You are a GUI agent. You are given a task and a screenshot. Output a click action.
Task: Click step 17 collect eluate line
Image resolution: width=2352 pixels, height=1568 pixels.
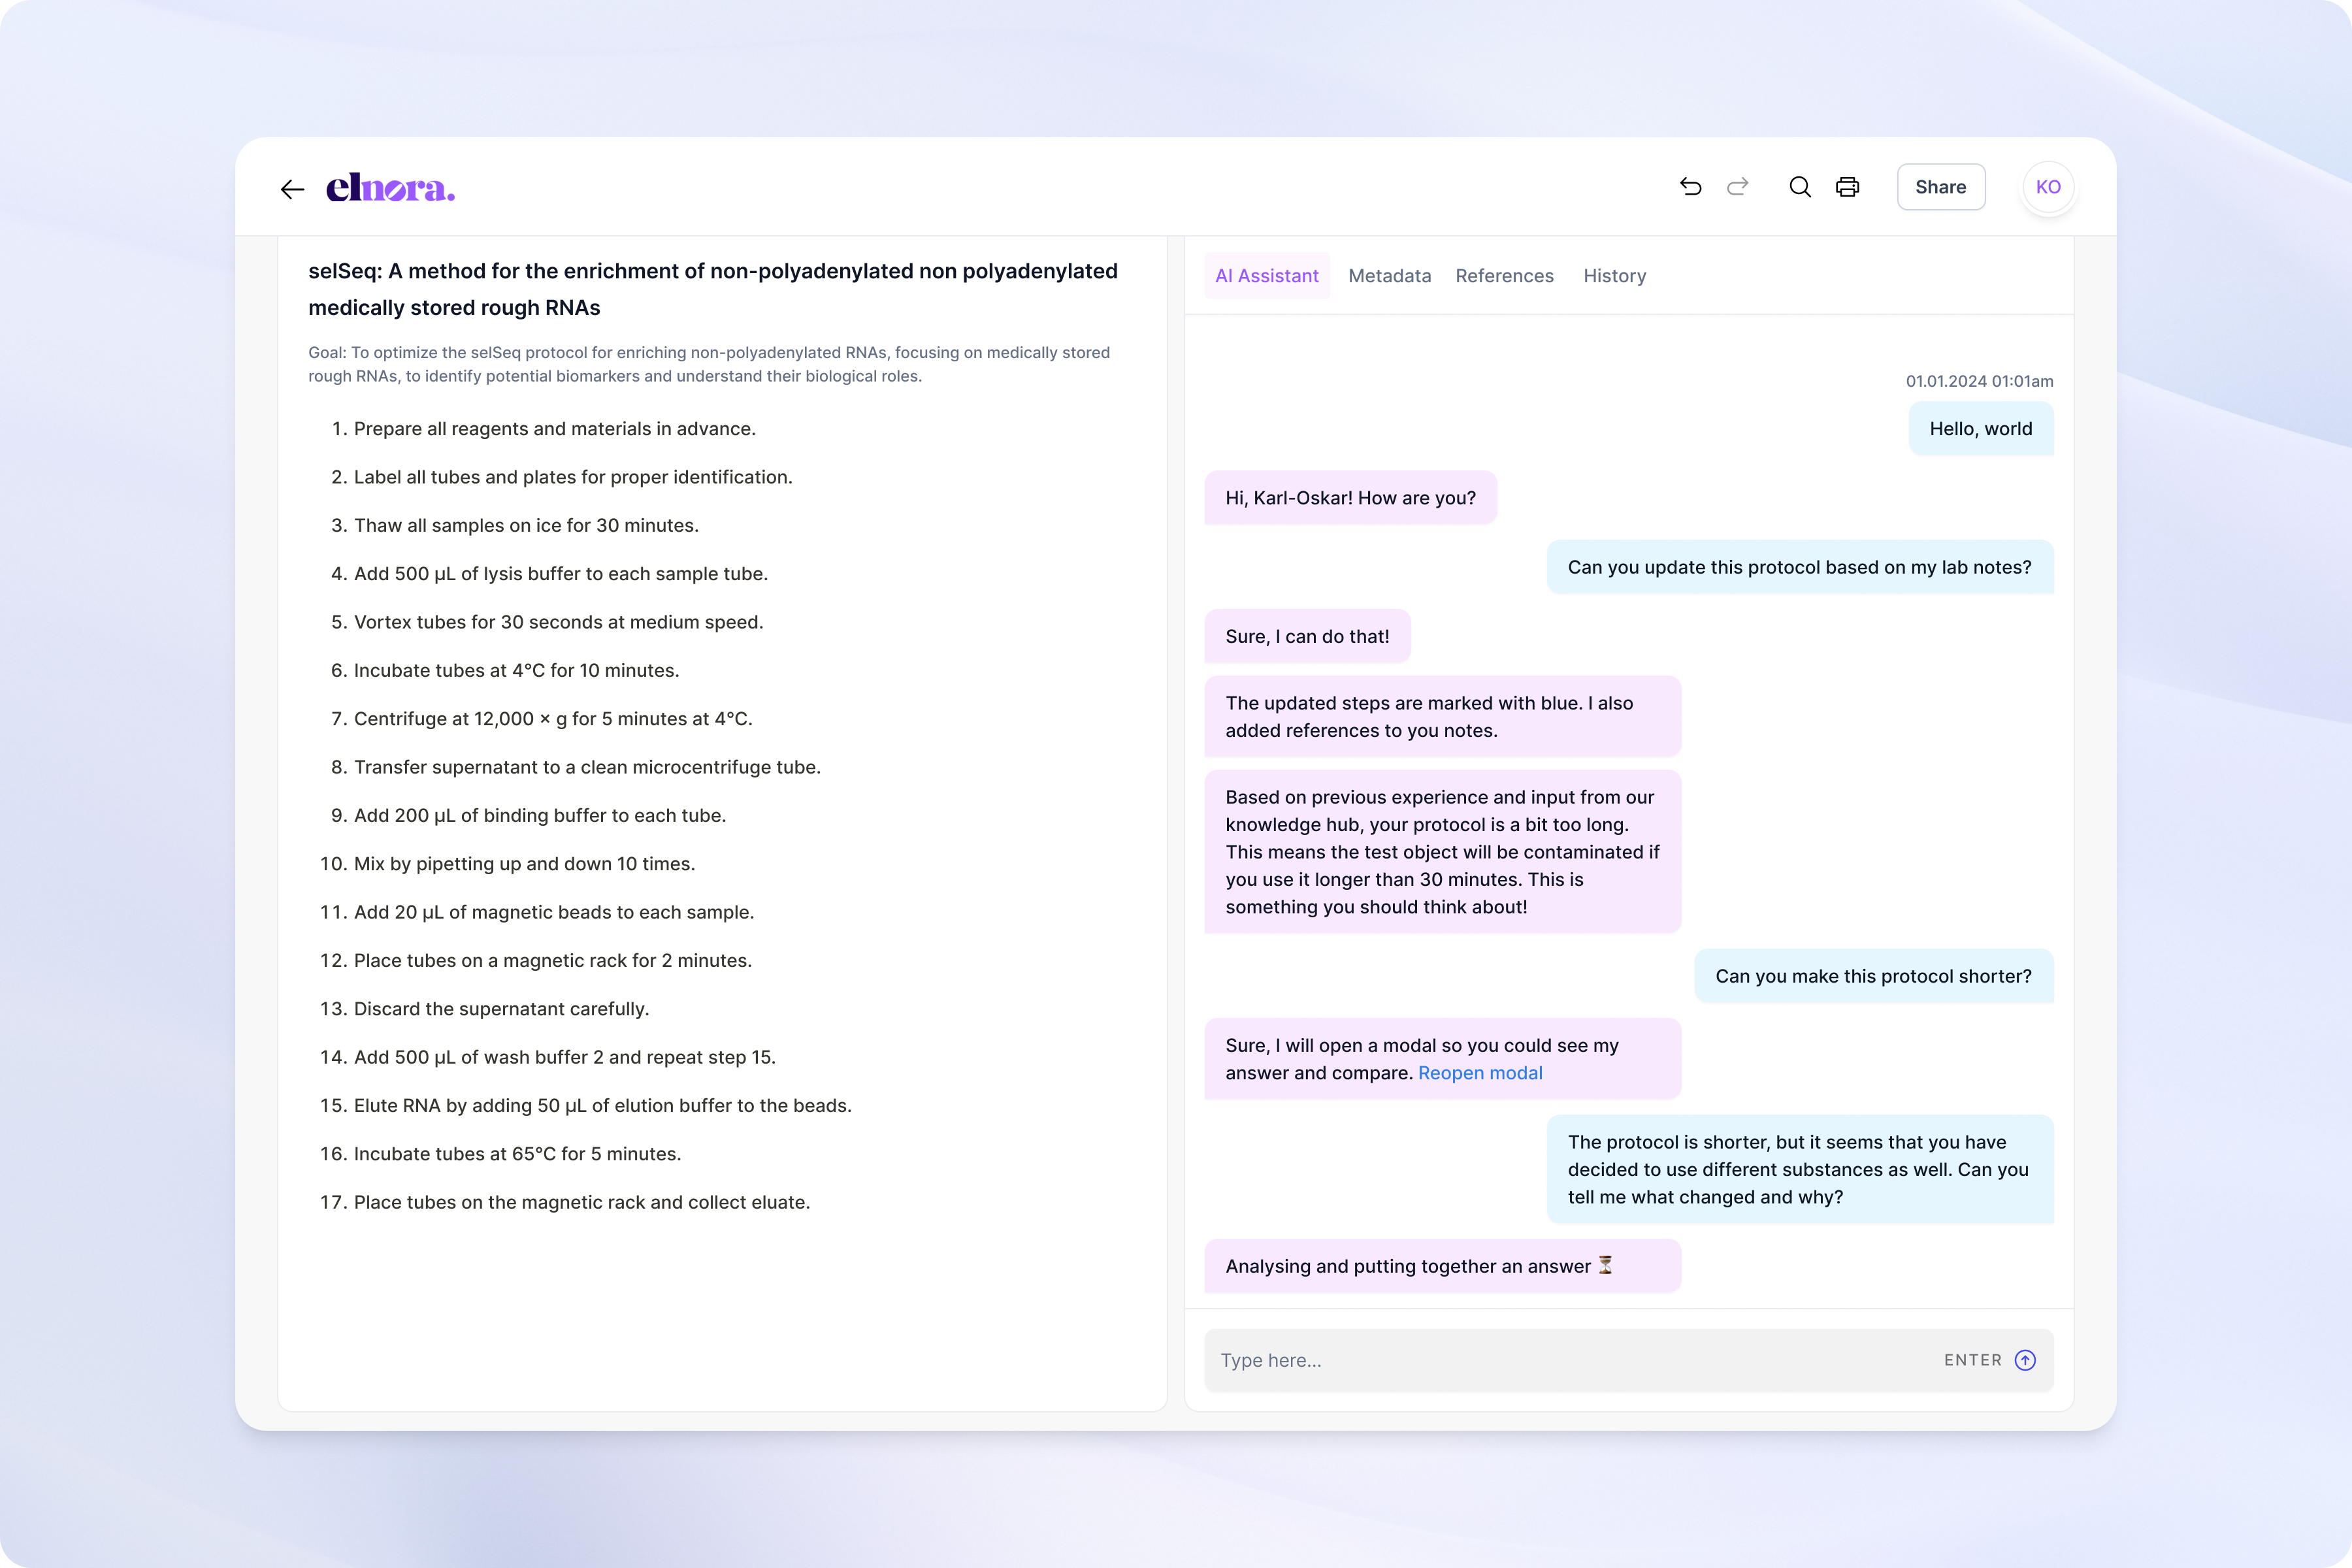pos(581,1202)
